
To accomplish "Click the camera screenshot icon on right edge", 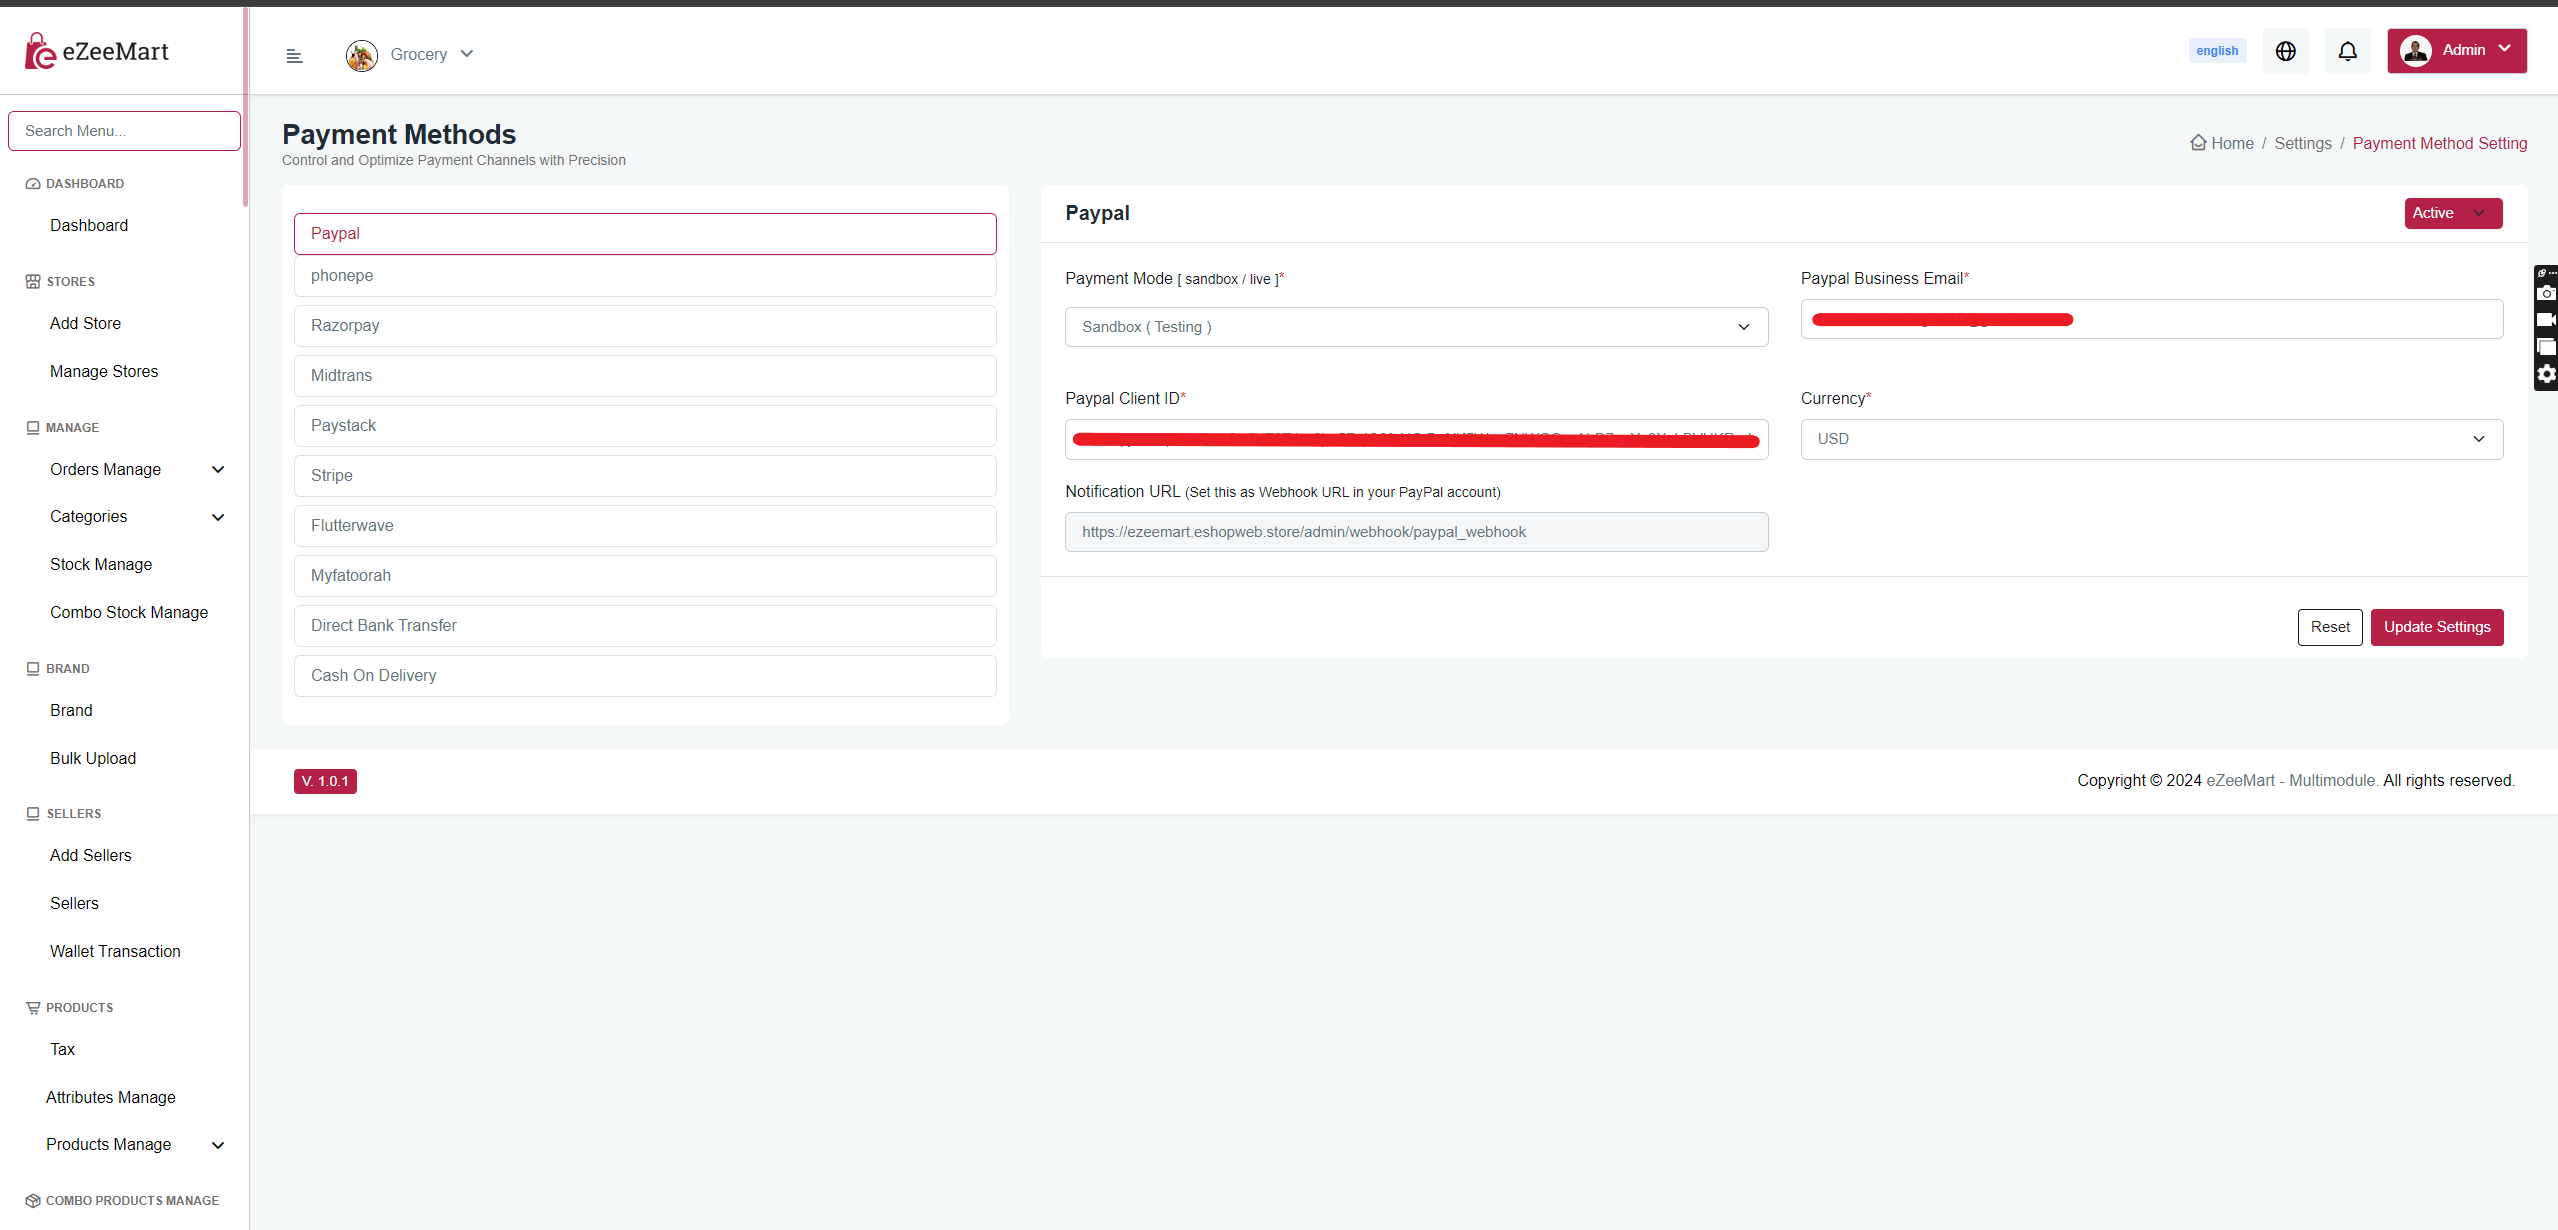I will 2546,293.
